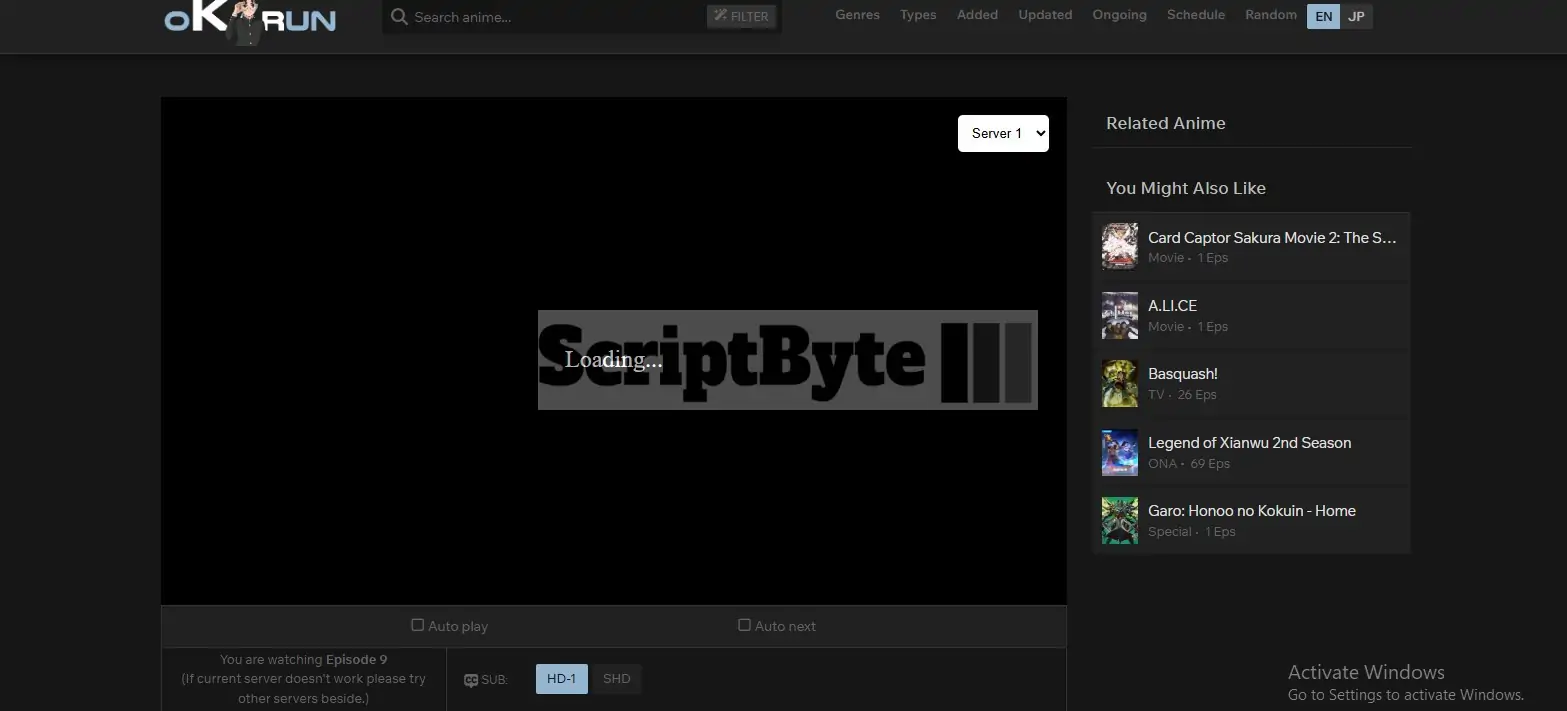Image resolution: width=1567 pixels, height=711 pixels.
Task: Open Card Captor Sakura Movie 2 thumbnail
Action: (x=1119, y=246)
